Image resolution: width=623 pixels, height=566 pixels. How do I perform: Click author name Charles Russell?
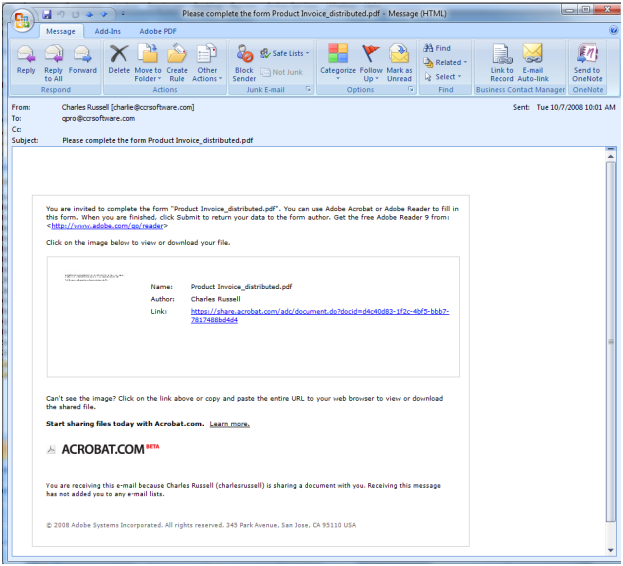pos(215,299)
